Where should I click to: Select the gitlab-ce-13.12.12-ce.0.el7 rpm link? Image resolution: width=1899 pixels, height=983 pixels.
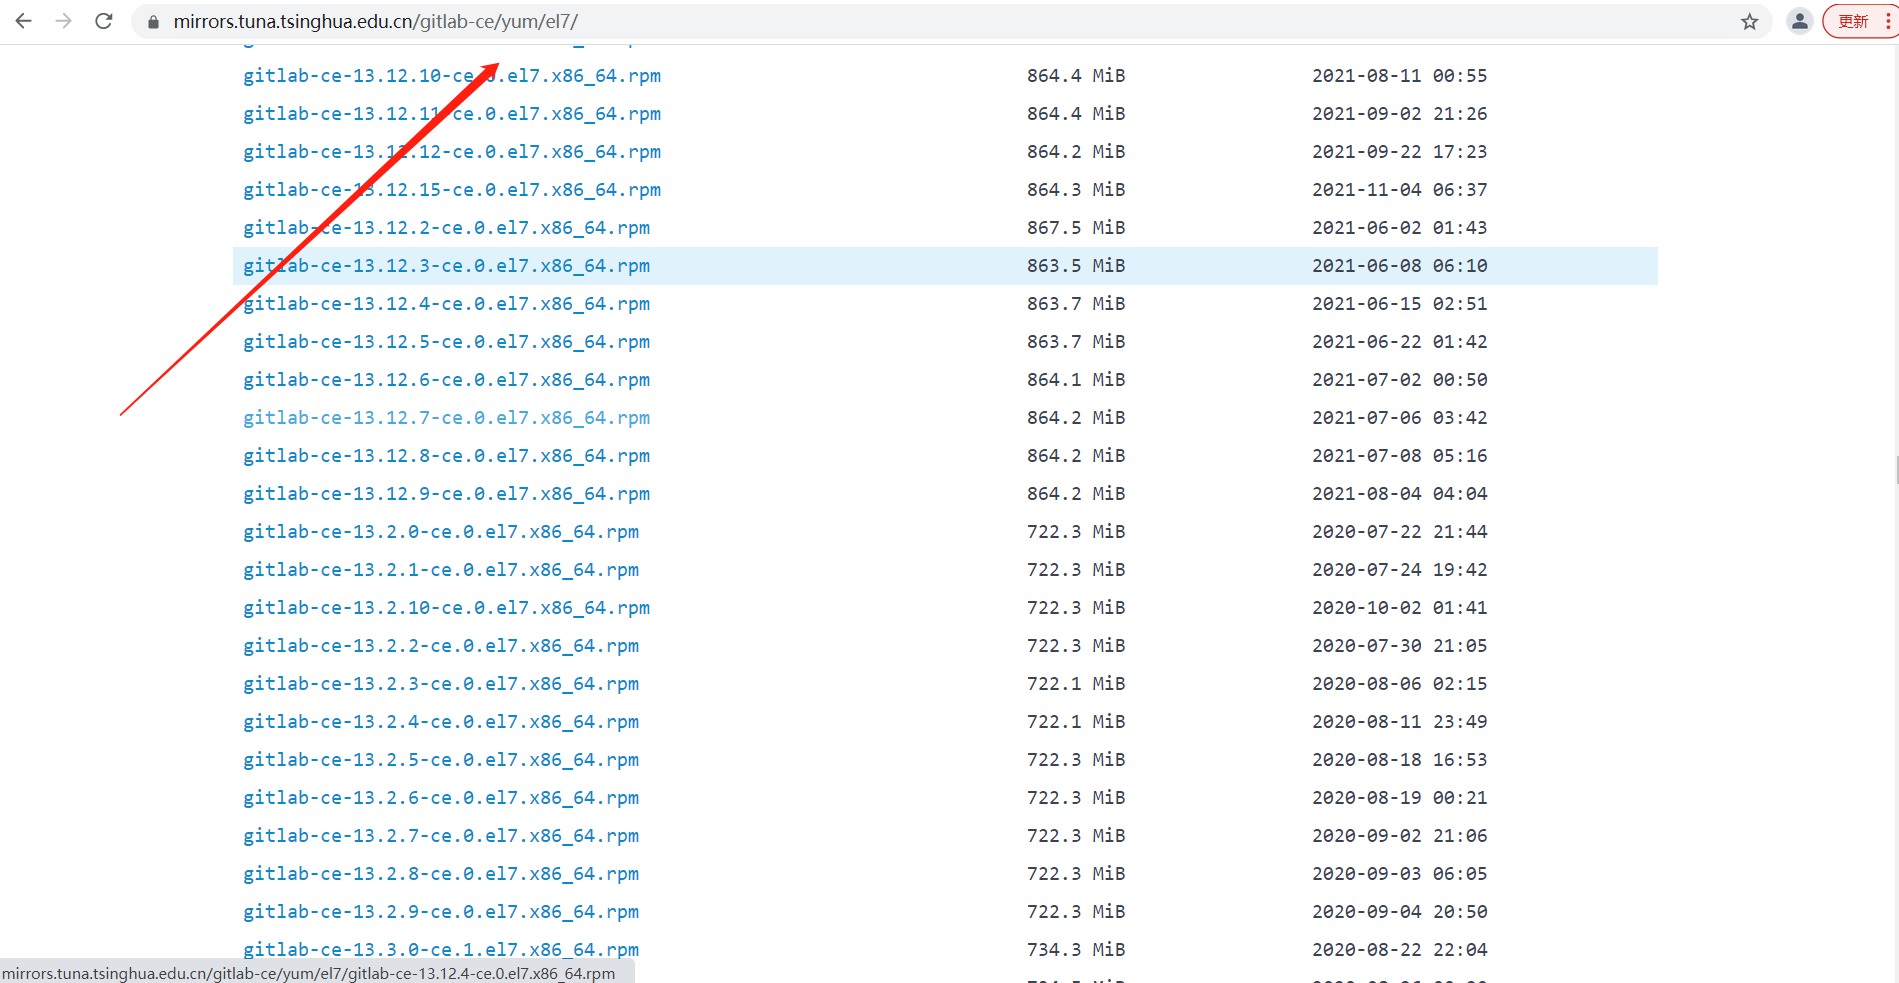click(452, 152)
